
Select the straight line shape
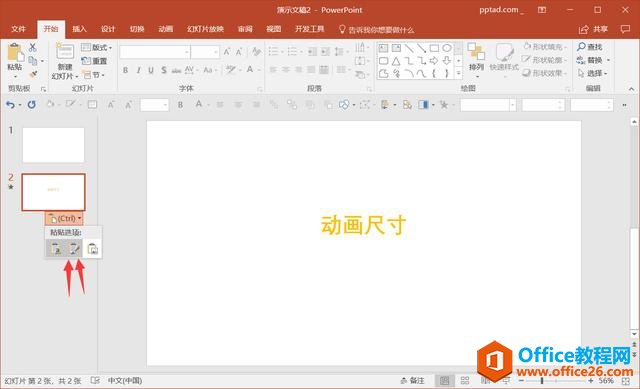(409, 49)
